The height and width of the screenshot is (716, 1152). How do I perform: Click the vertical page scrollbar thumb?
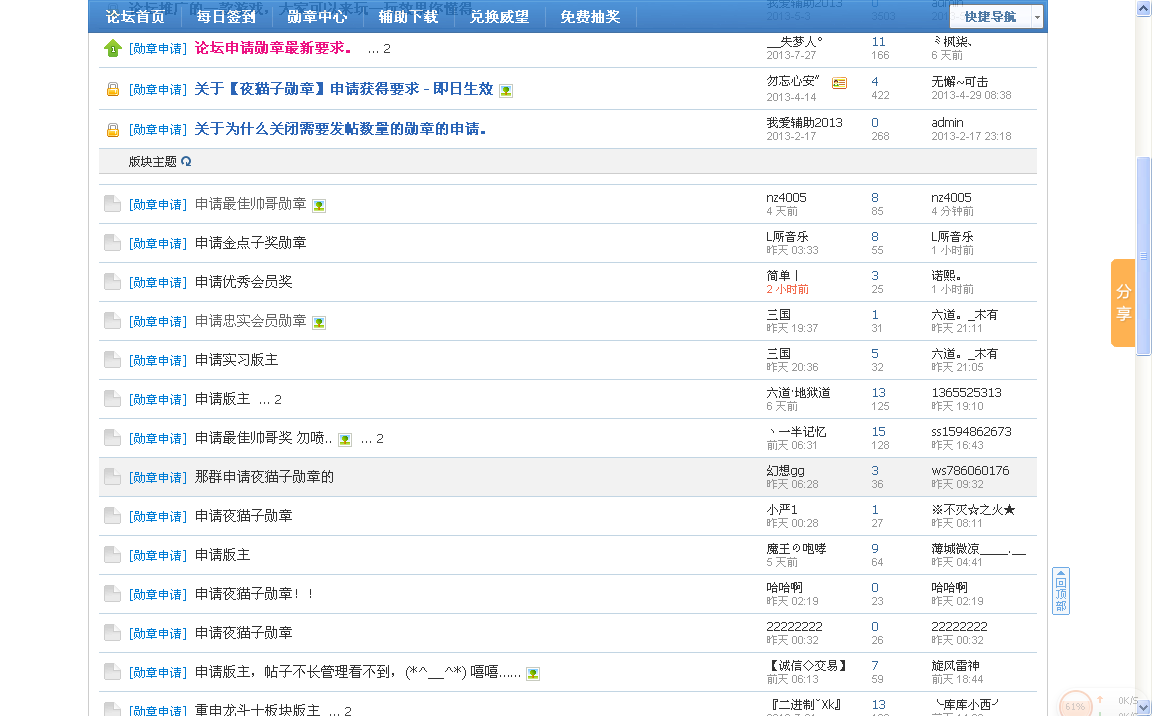pyautogui.click(x=1143, y=256)
